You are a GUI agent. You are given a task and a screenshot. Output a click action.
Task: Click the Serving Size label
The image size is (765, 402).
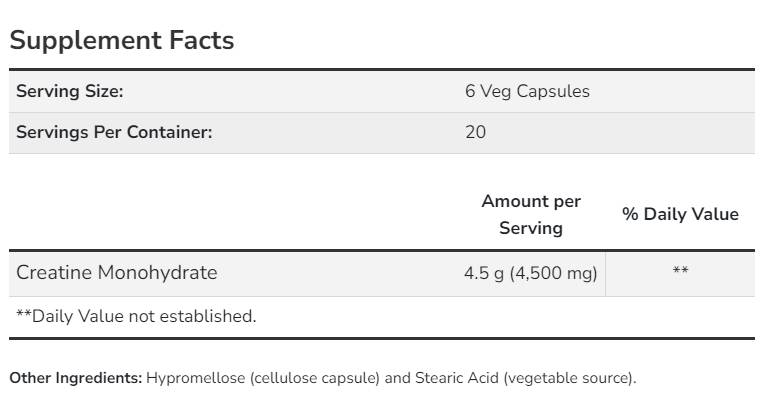(69, 91)
